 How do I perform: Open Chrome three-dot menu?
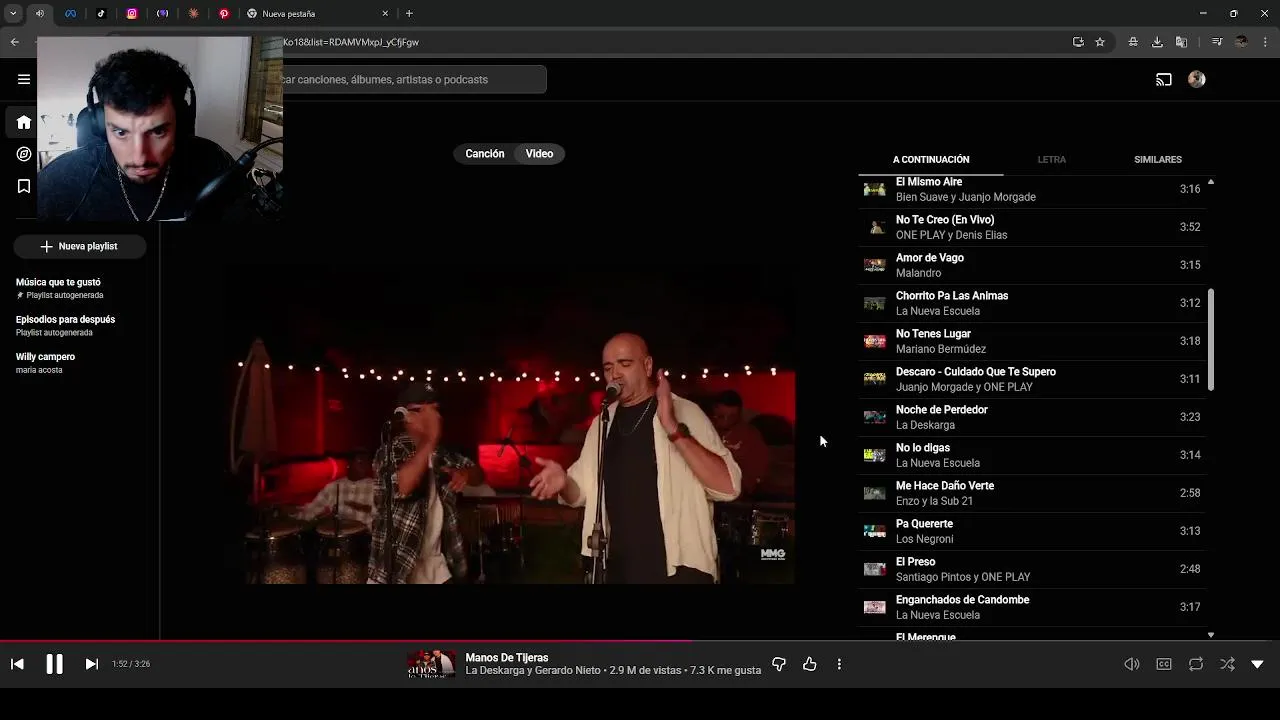click(x=1265, y=42)
